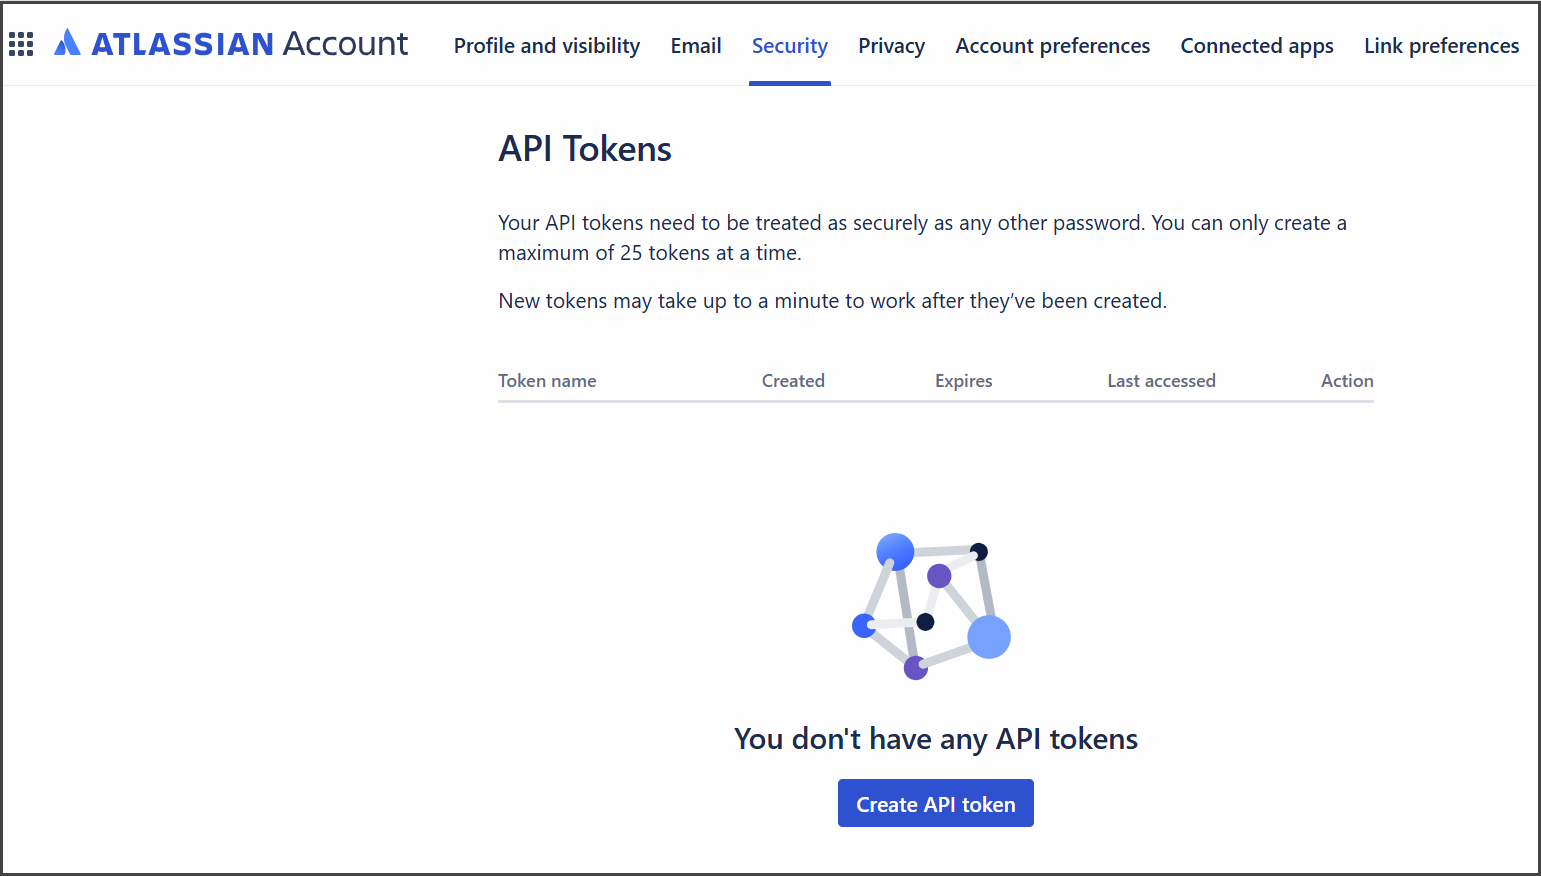Open the Account preferences tab
This screenshot has width=1541, height=876.
tap(1052, 46)
